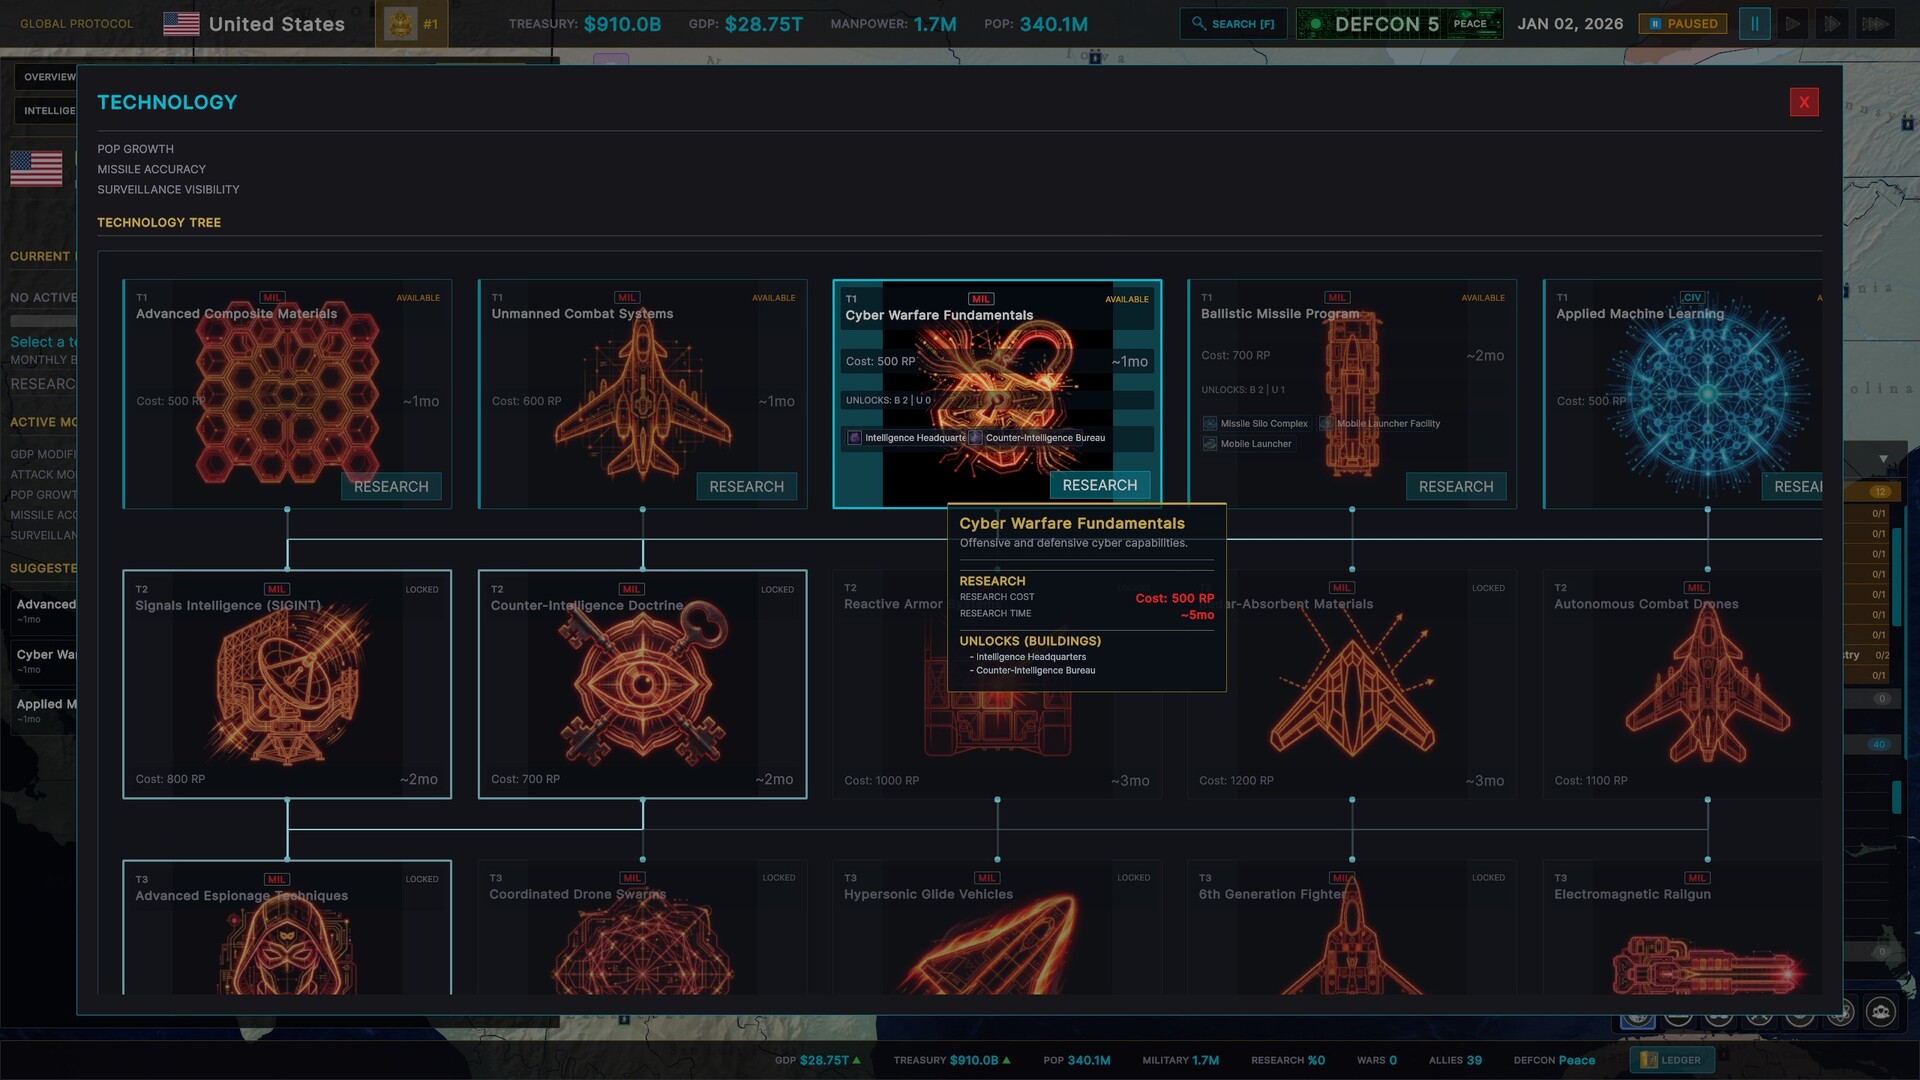
Task: Click the Intelligence Headquarters unlock chip
Action: click(x=908, y=438)
